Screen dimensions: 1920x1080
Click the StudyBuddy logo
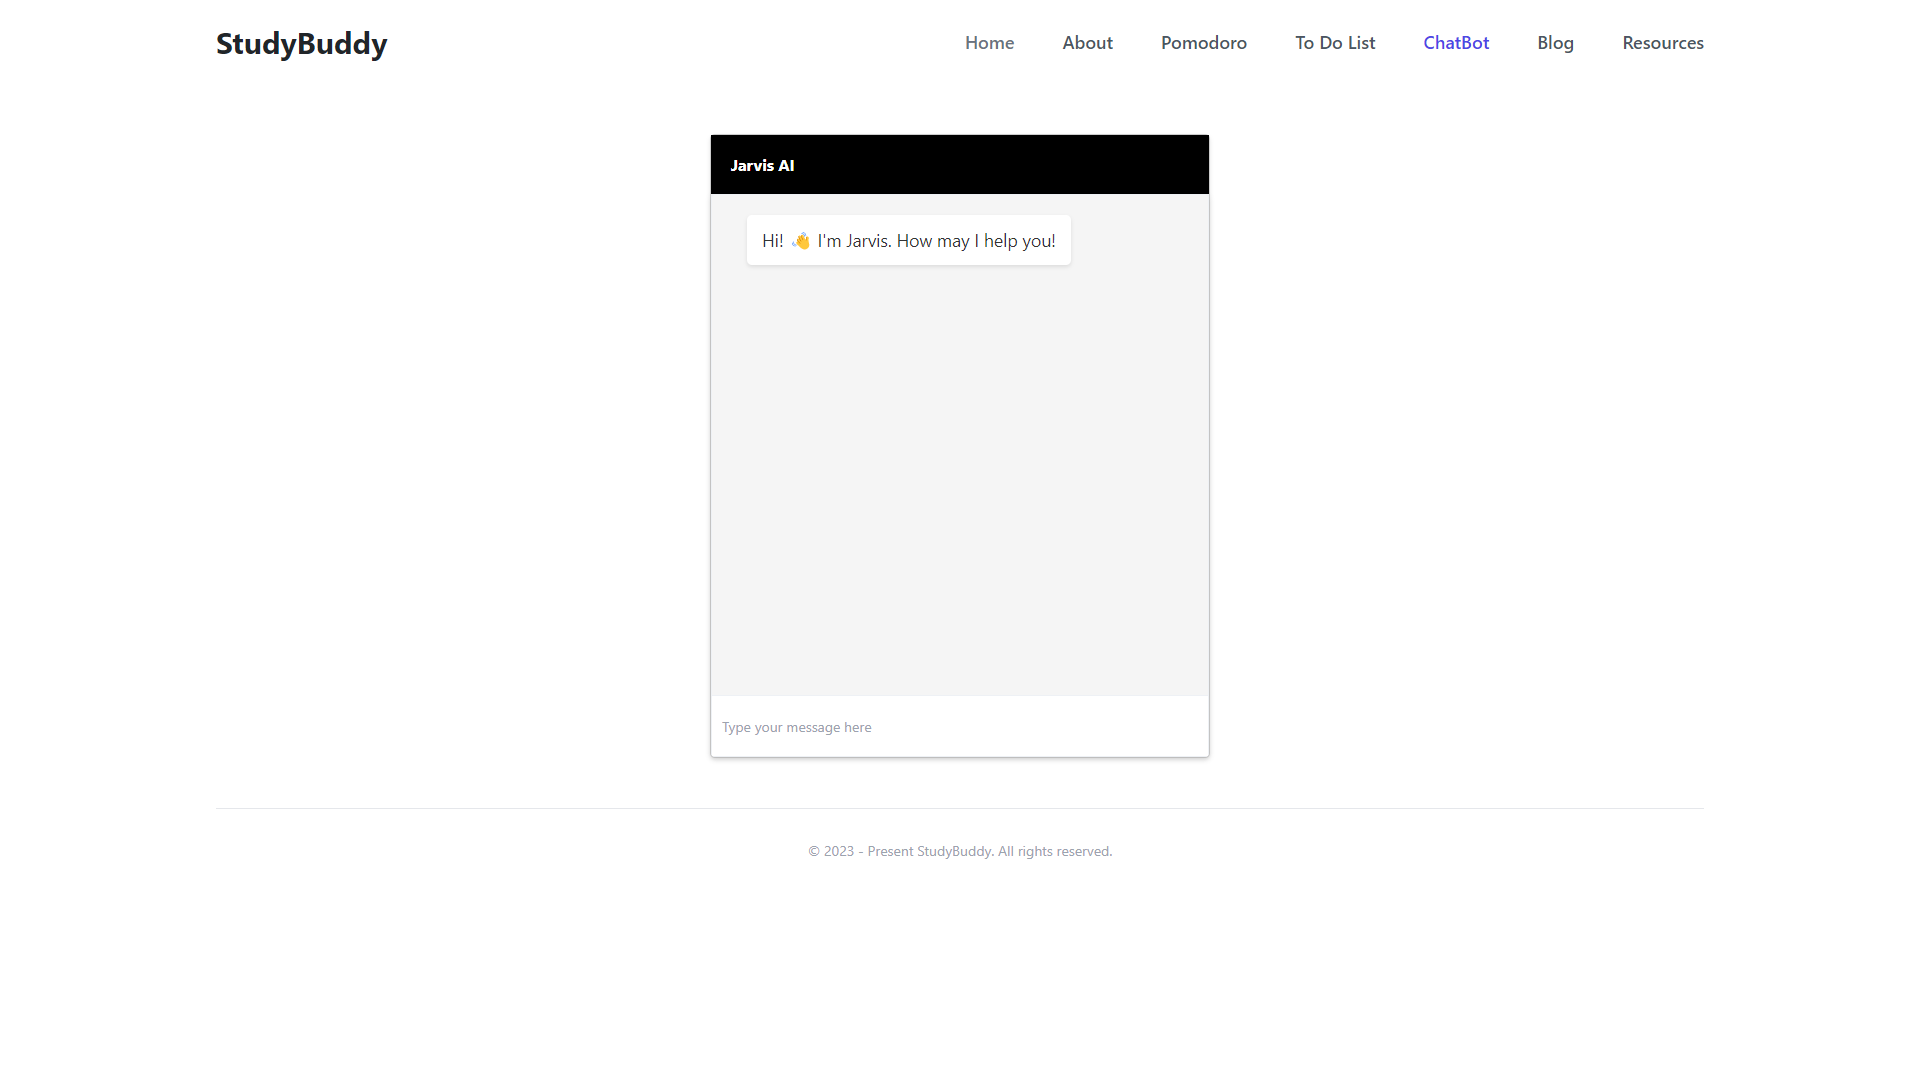tap(301, 43)
